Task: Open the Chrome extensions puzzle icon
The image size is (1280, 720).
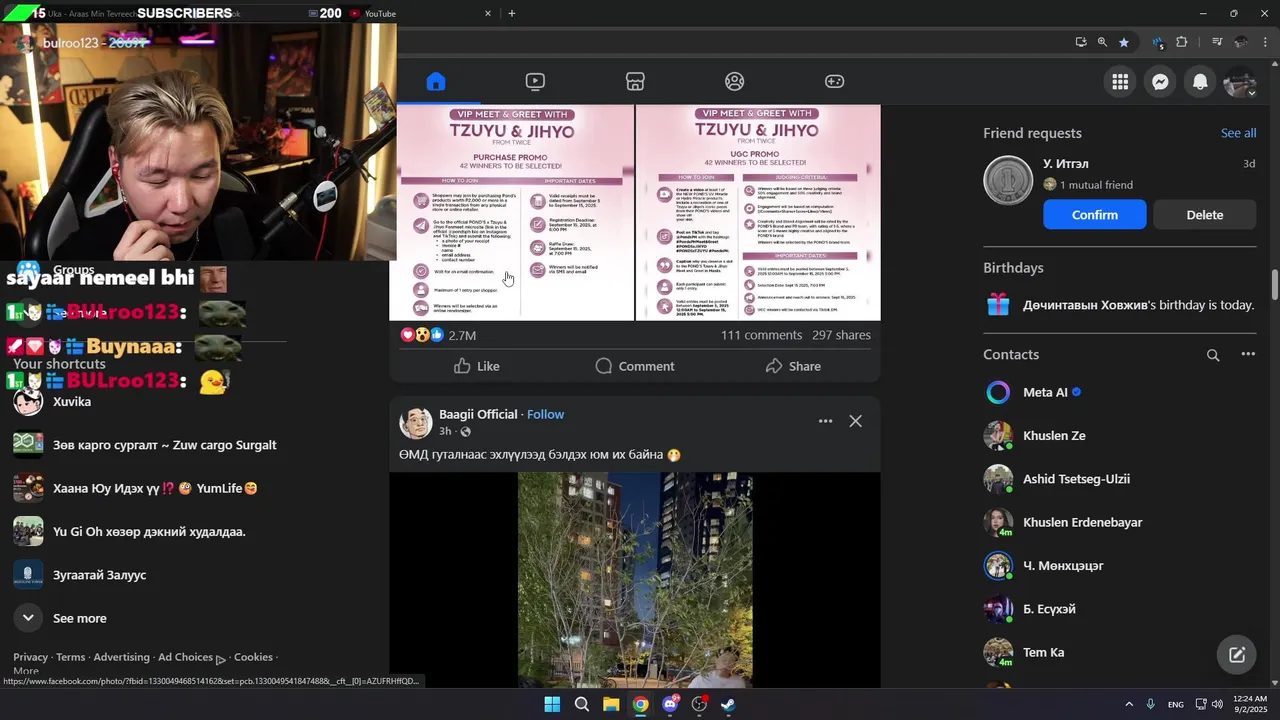Action: click(1182, 42)
